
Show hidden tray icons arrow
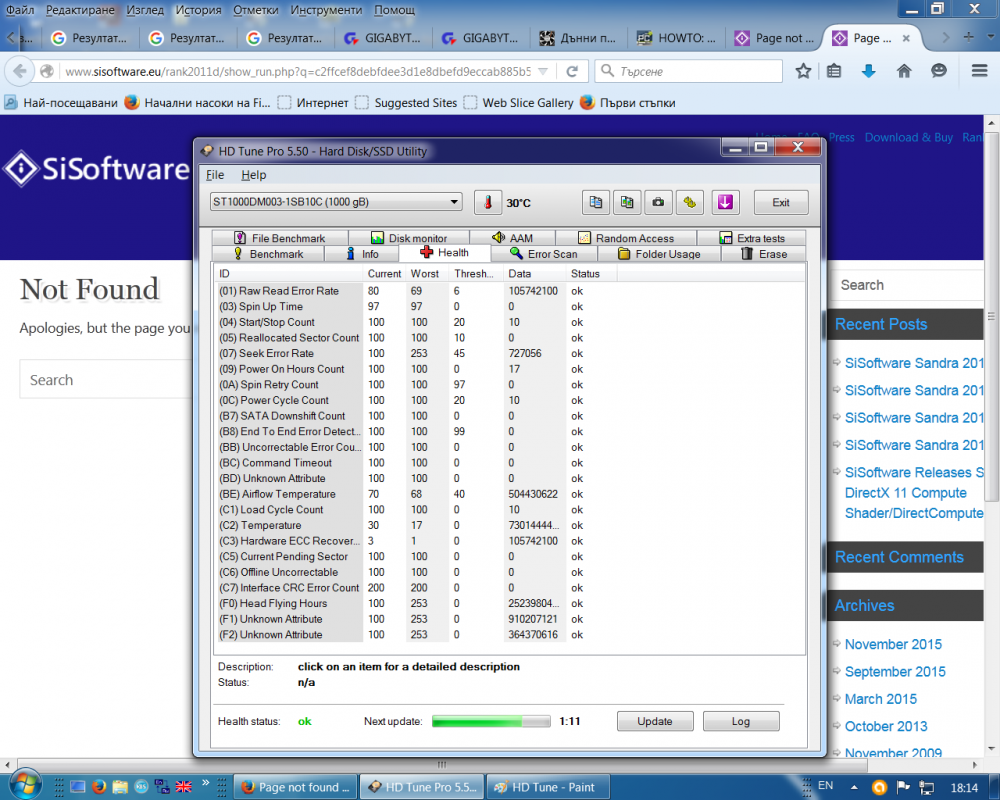coord(854,787)
